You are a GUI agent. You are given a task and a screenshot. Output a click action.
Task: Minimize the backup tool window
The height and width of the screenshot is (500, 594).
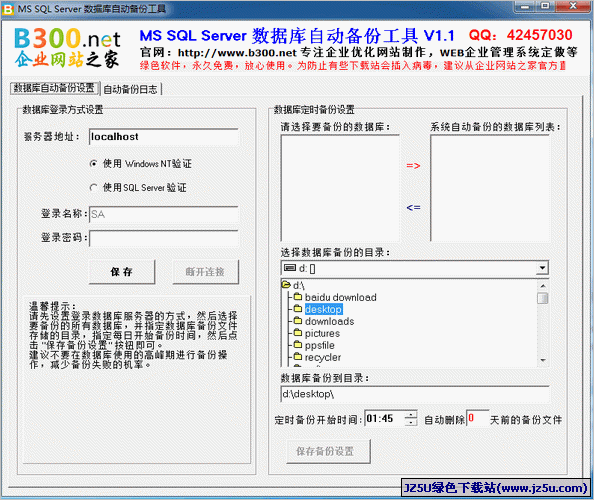(525, 6)
